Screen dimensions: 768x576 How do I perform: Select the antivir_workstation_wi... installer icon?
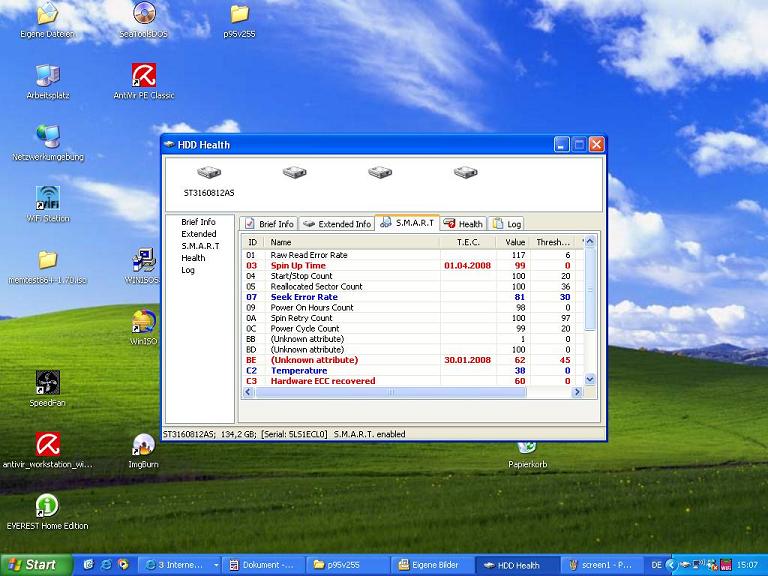tap(48, 451)
